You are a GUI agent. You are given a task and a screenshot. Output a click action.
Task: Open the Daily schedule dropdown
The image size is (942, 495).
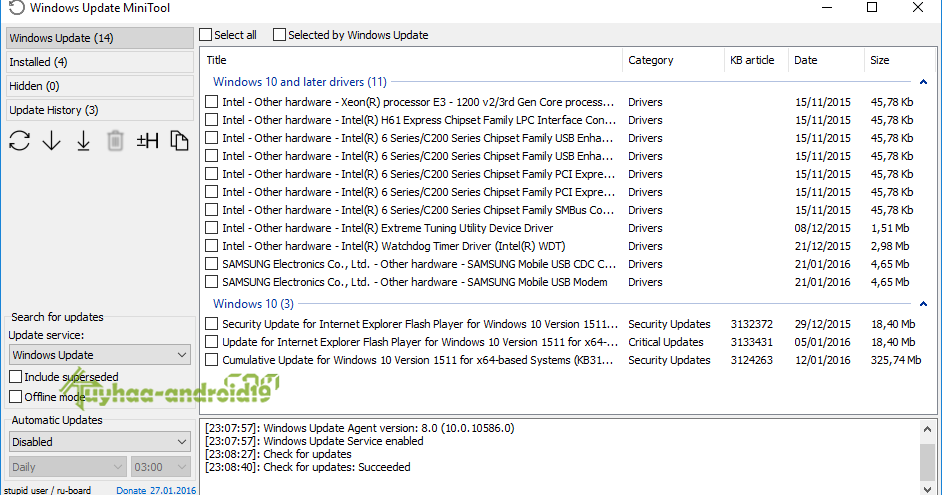67,467
